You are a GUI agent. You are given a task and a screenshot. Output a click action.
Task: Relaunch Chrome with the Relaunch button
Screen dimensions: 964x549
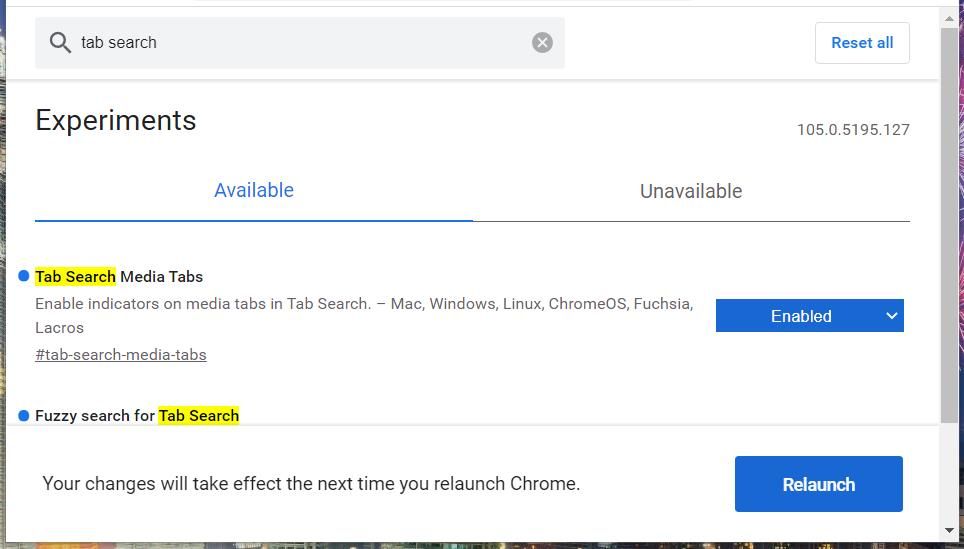[x=818, y=484]
